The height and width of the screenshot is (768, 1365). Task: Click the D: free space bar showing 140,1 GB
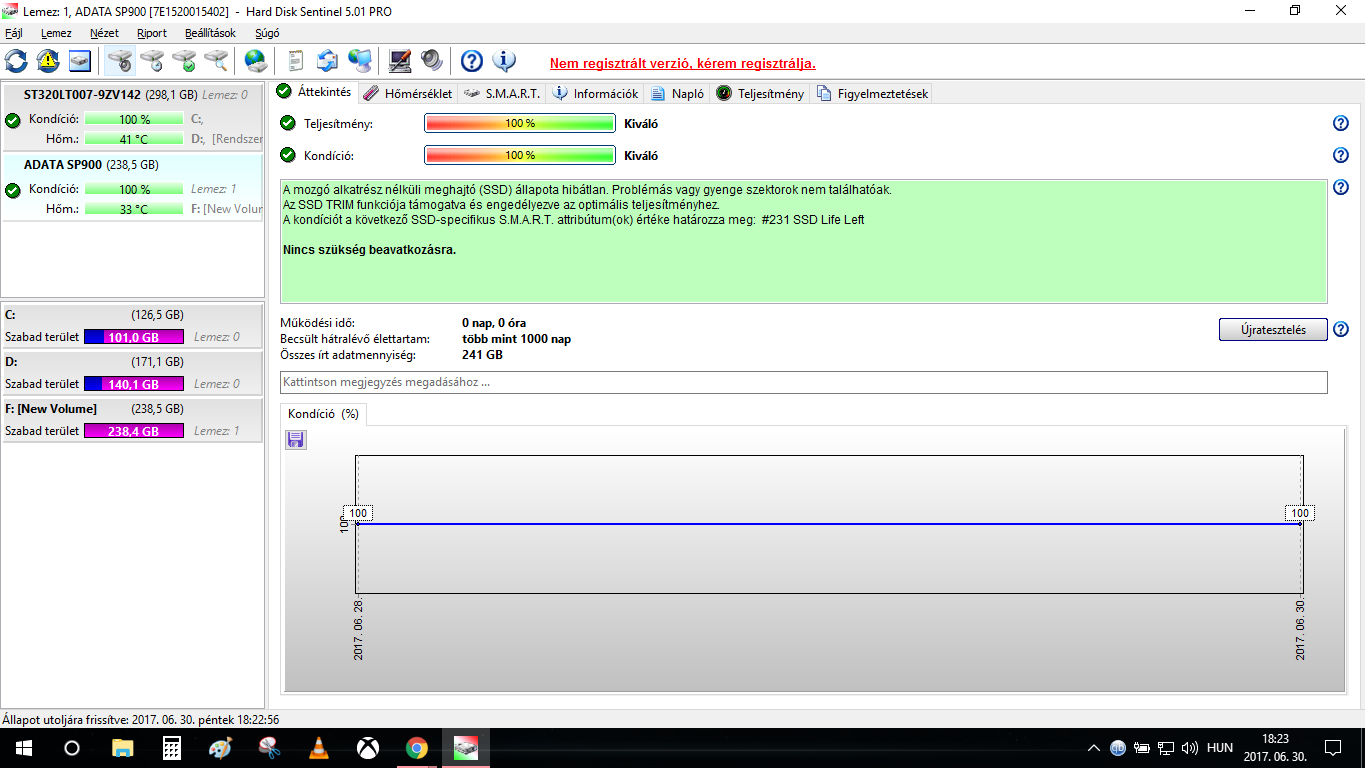(x=134, y=384)
